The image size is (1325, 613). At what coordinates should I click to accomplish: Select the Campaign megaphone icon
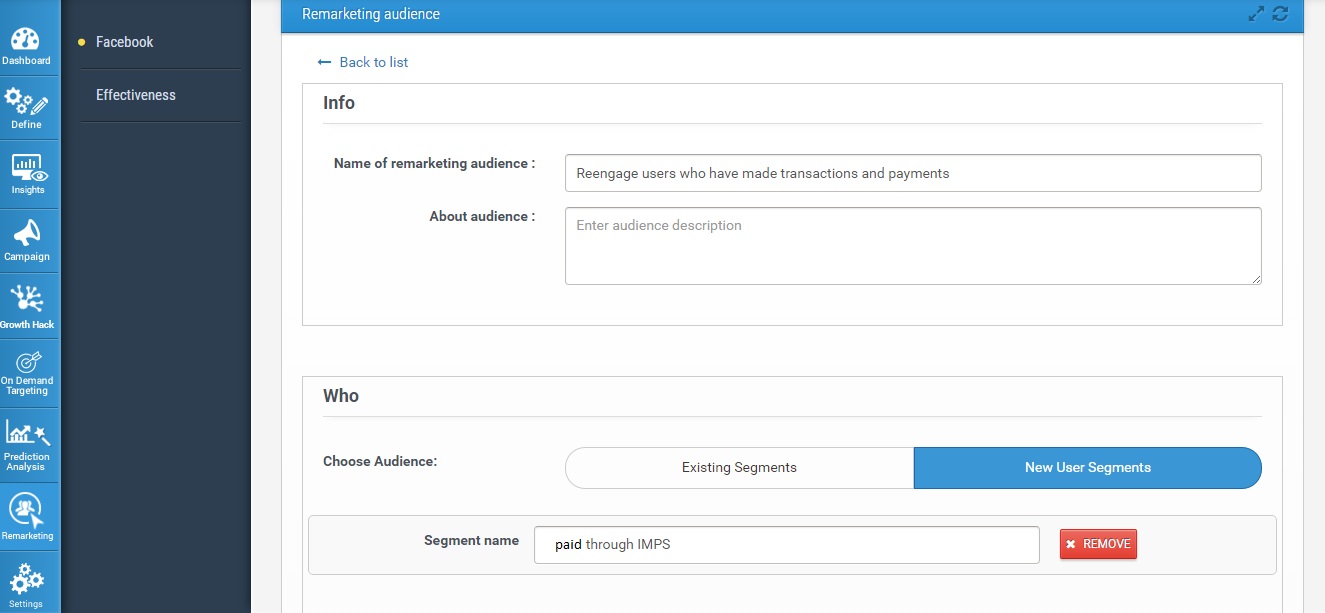[x=26, y=236]
